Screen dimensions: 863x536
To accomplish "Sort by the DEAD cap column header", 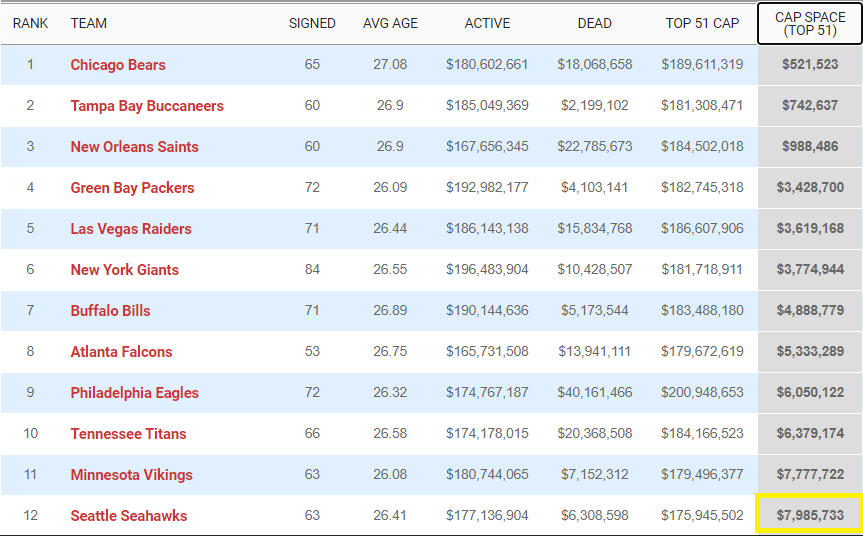I will (x=594, y=23).
